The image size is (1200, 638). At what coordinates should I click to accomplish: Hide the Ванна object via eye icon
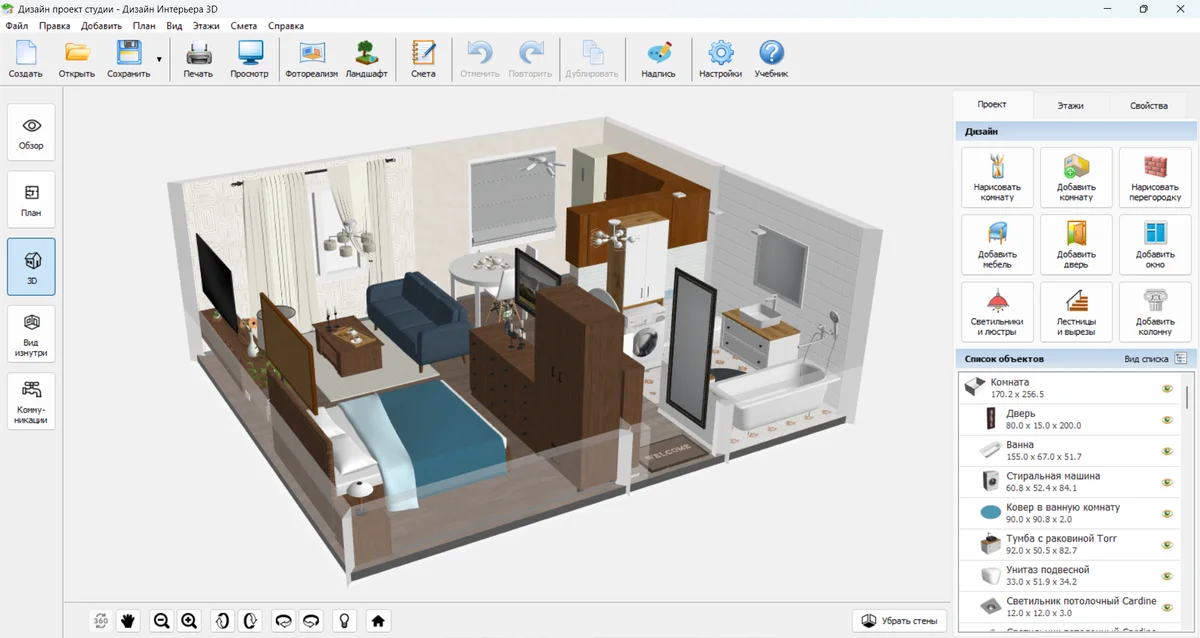point(1166,451)
